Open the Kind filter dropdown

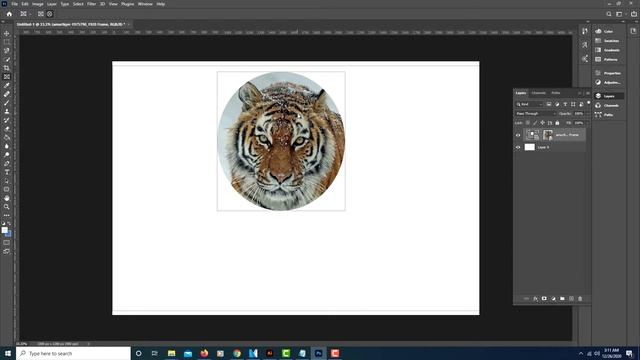pos(529,104)
